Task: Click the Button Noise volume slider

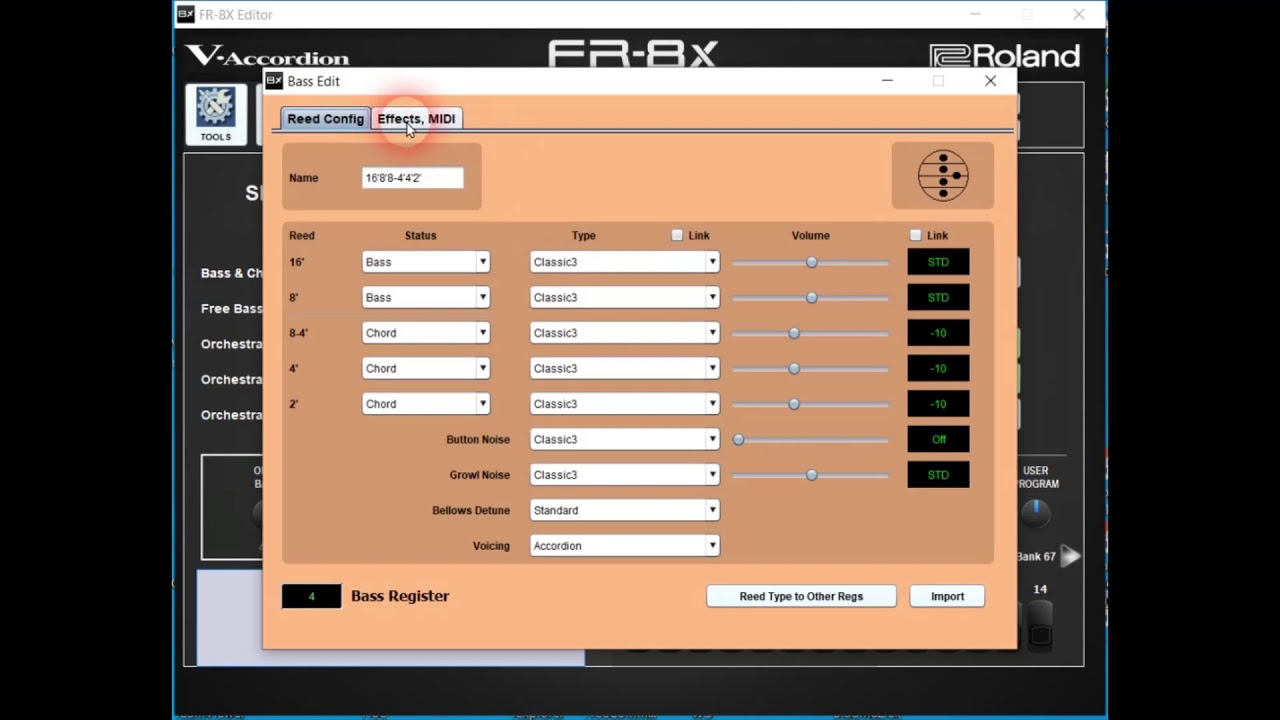Action: (811, 439)
